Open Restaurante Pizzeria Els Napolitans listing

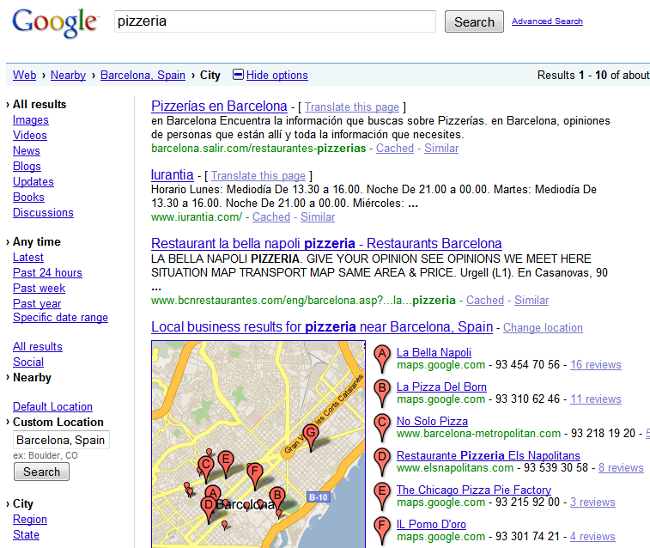[x=488, y=456]
